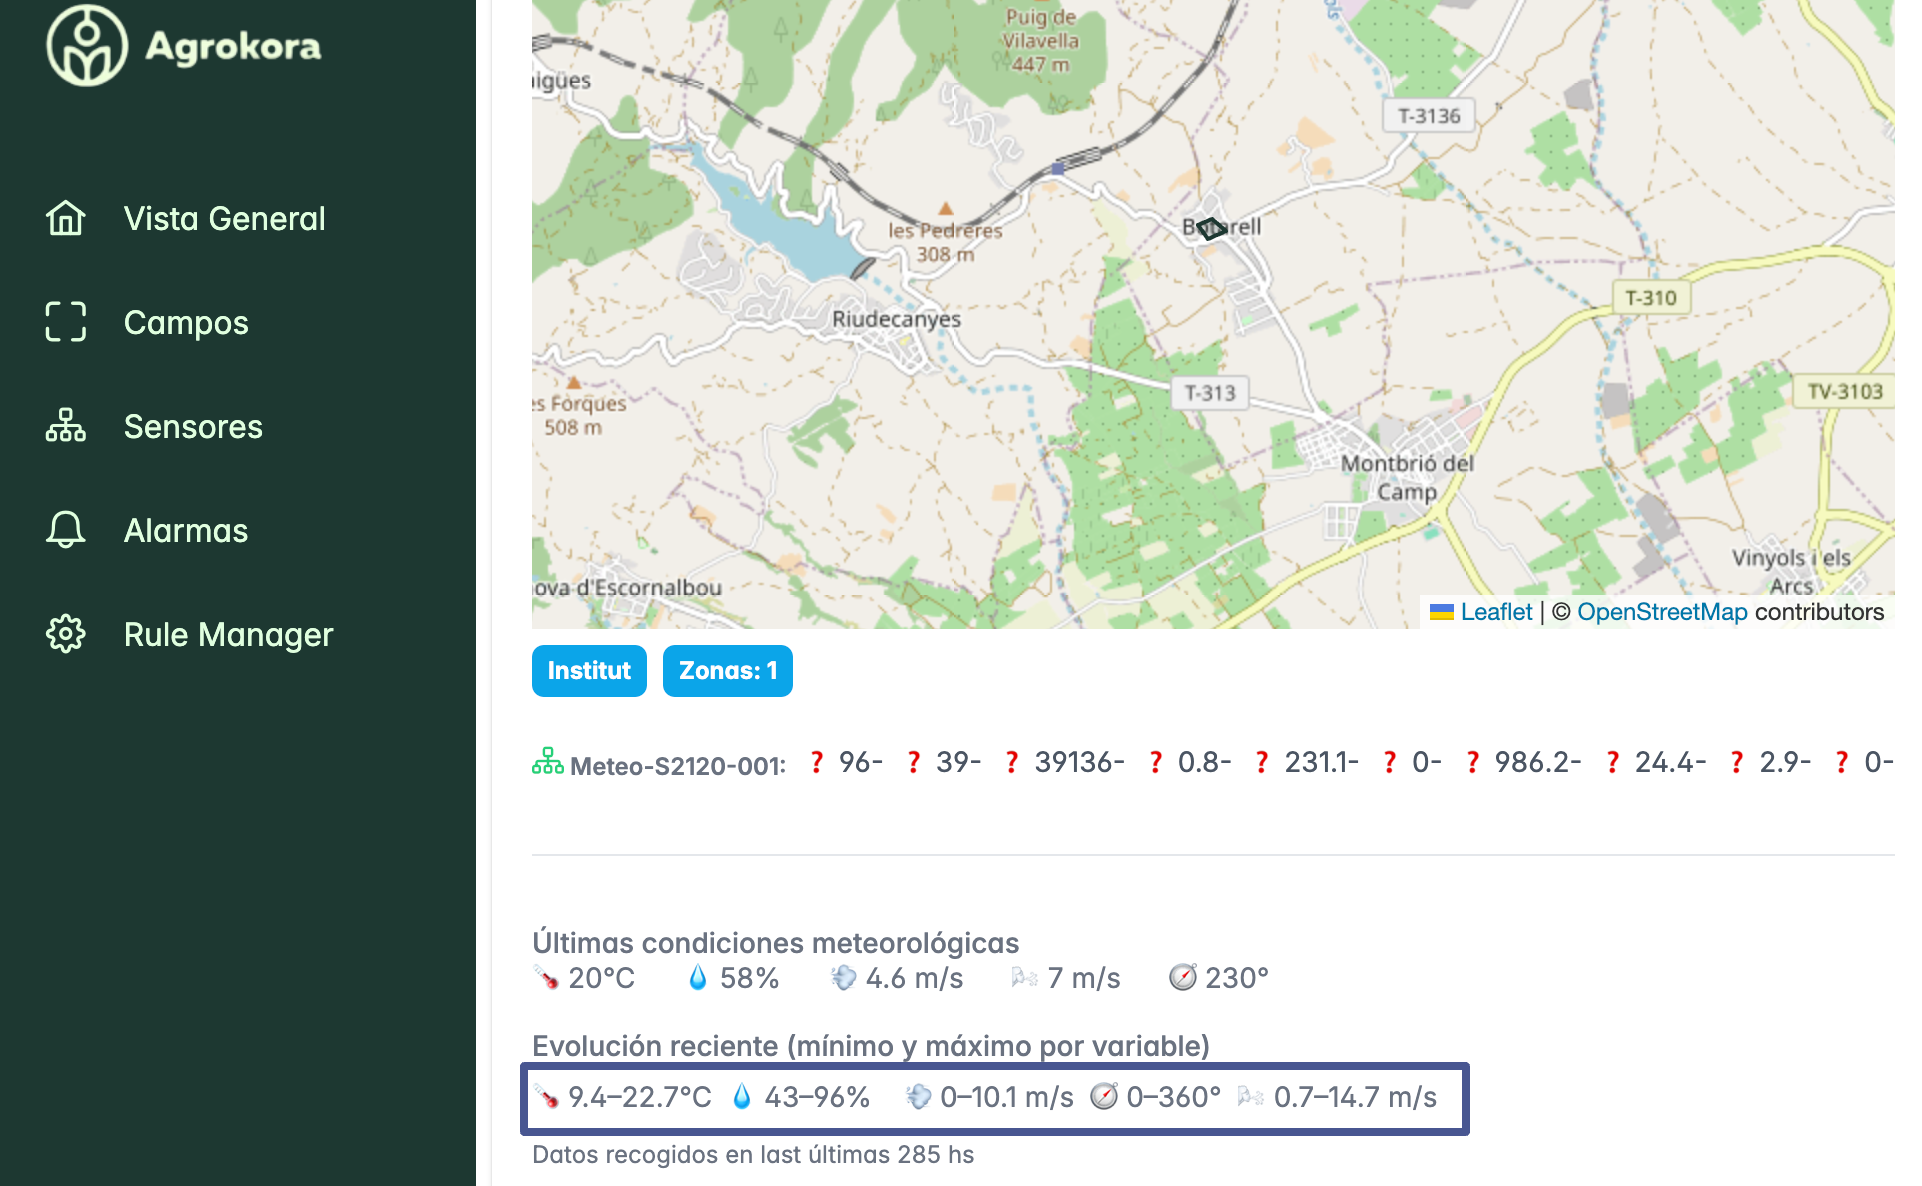Select Campos in the sidebar

coord(186,322)
